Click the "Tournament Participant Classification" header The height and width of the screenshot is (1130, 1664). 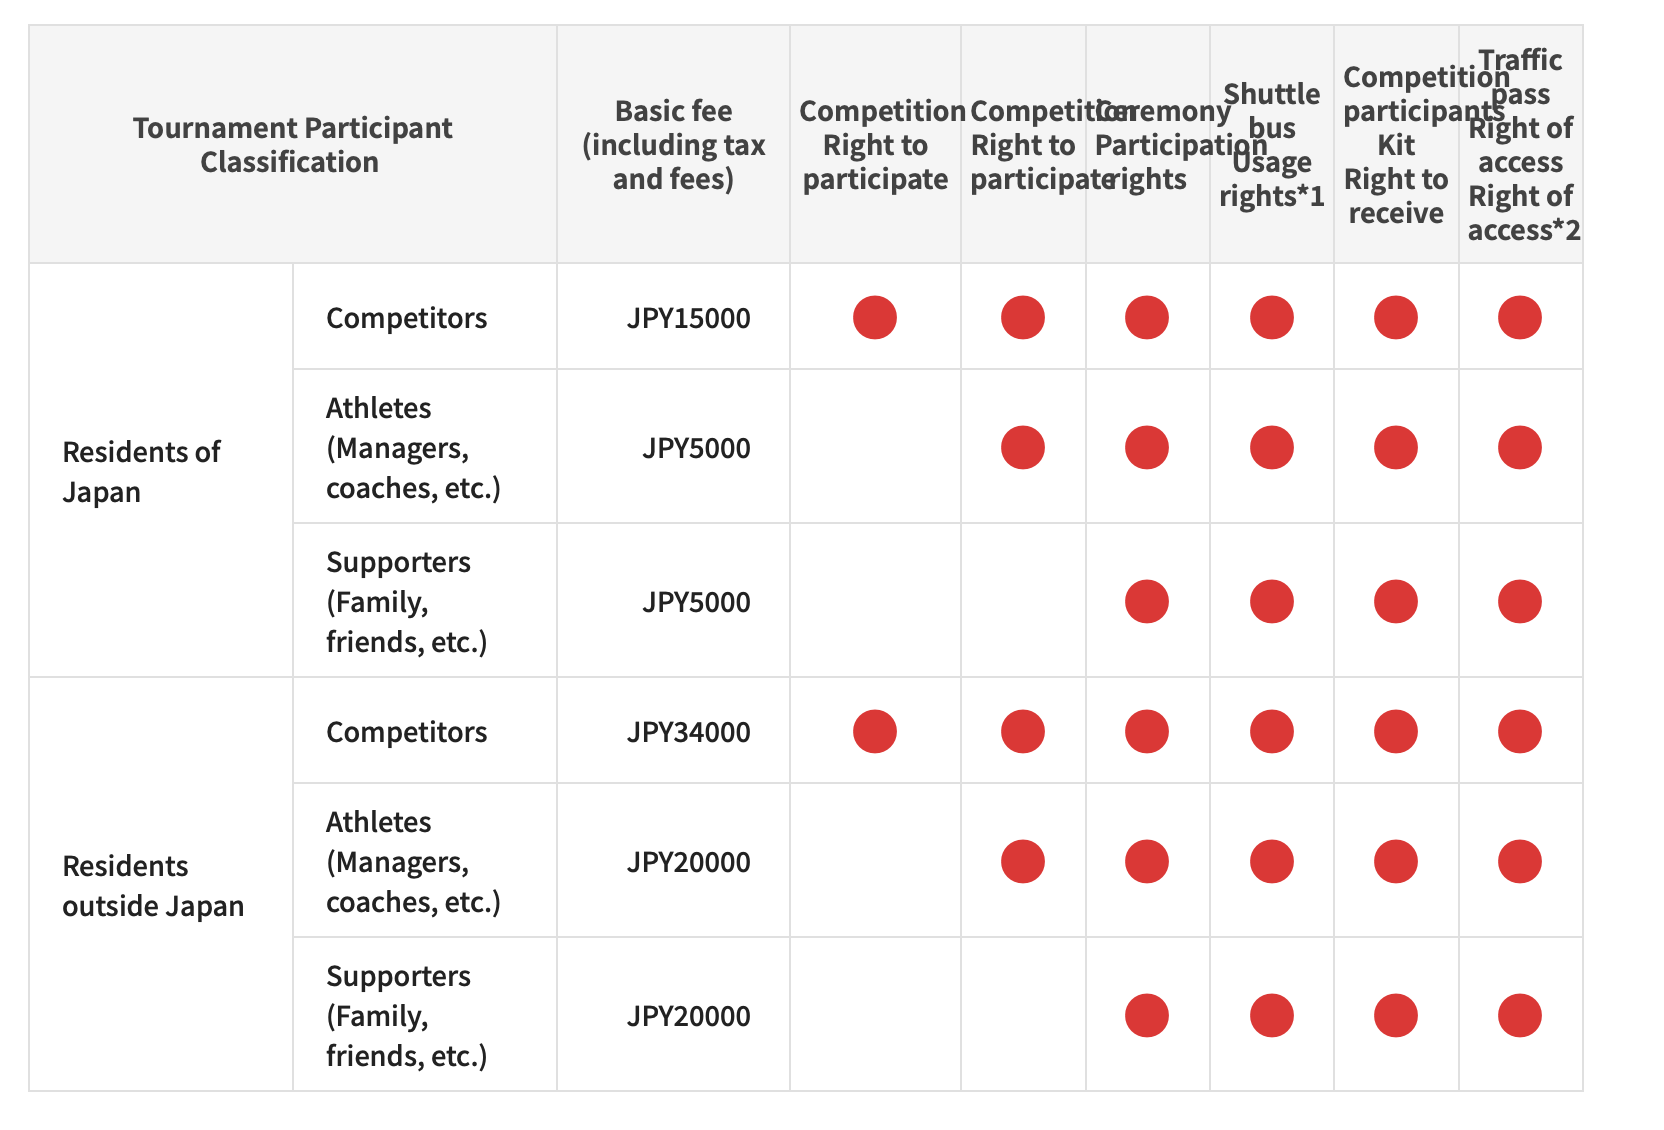tap(291, 145)
